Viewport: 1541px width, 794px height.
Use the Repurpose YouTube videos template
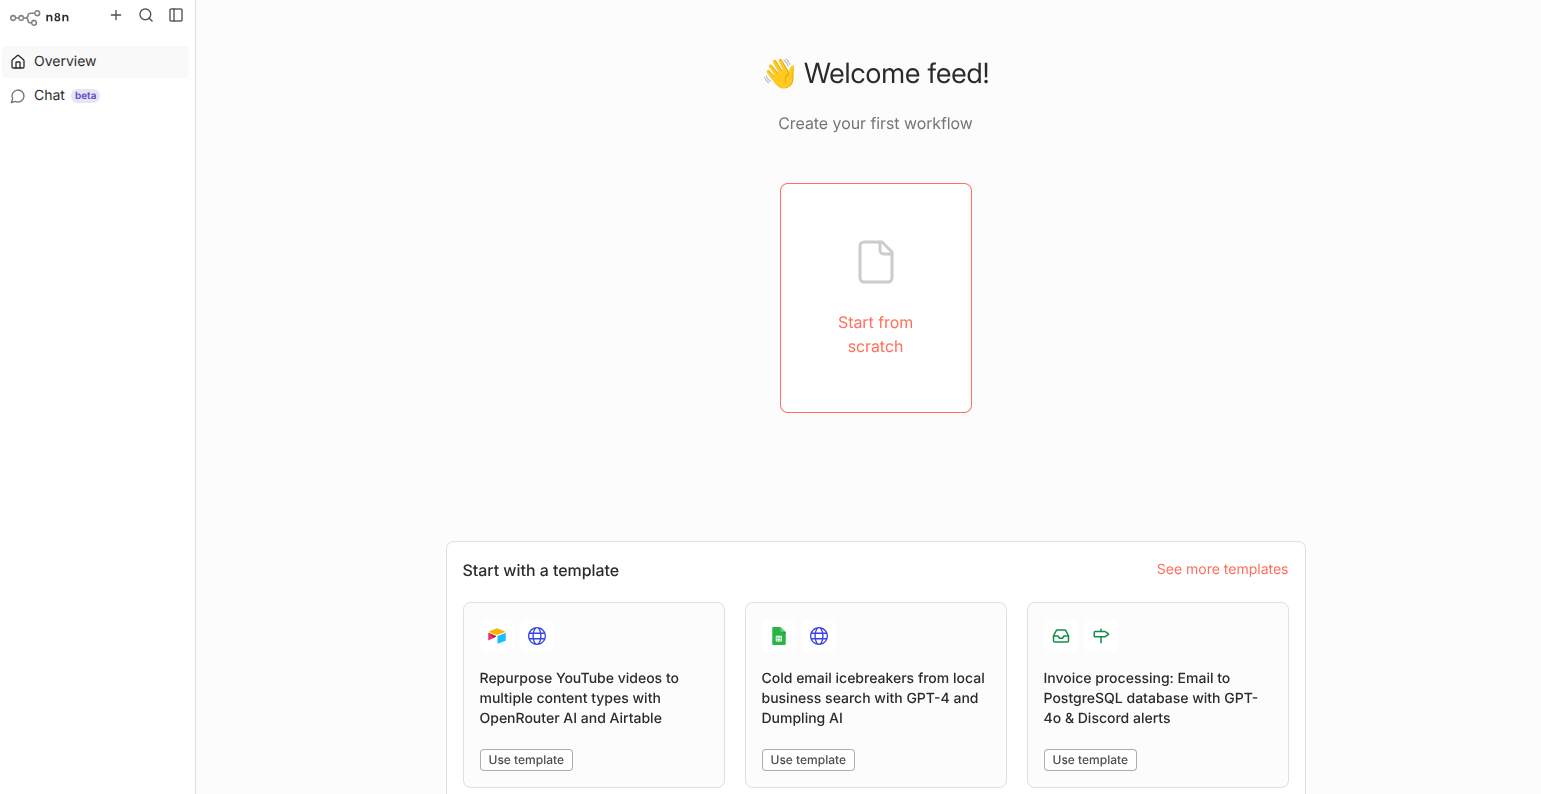click(526, 760)
